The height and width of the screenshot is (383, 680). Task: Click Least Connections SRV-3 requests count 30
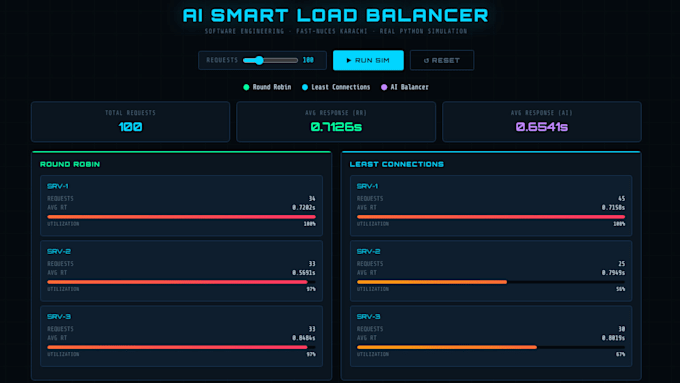point(622,329)
